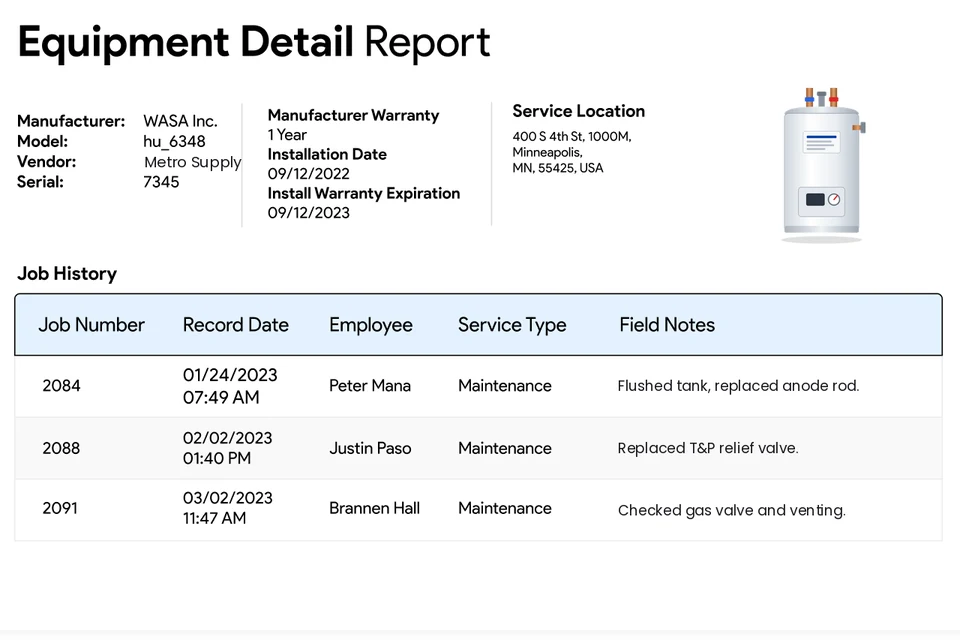The height and width of the screenshot is (640, 960).
Task: Click job number 2088
Action: click(x=61, y=448)
